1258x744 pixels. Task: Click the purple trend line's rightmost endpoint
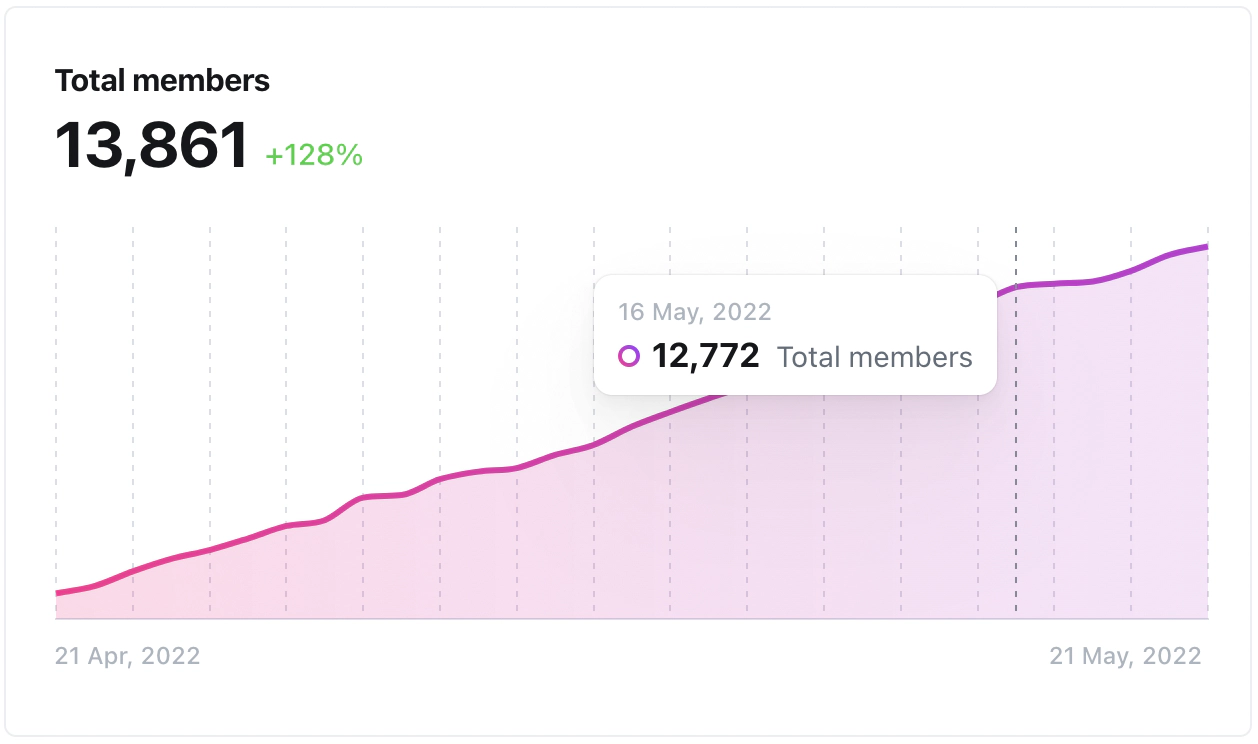click(1206, 246)
